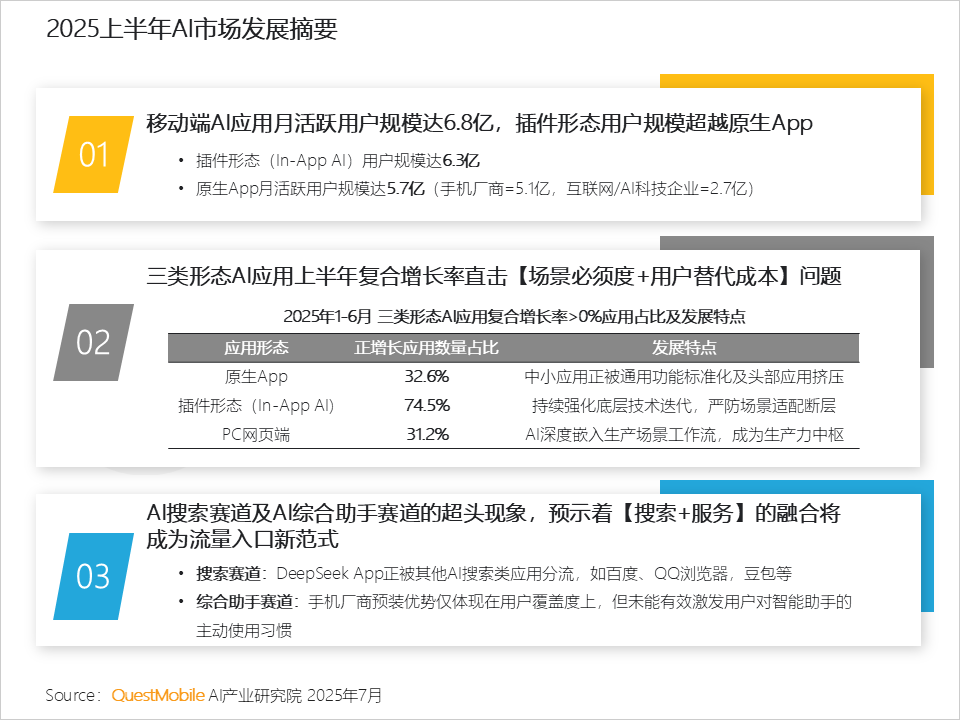The image size is (960, 720).
Task: Click the blue 03 number badge
Action: (93, 576)
